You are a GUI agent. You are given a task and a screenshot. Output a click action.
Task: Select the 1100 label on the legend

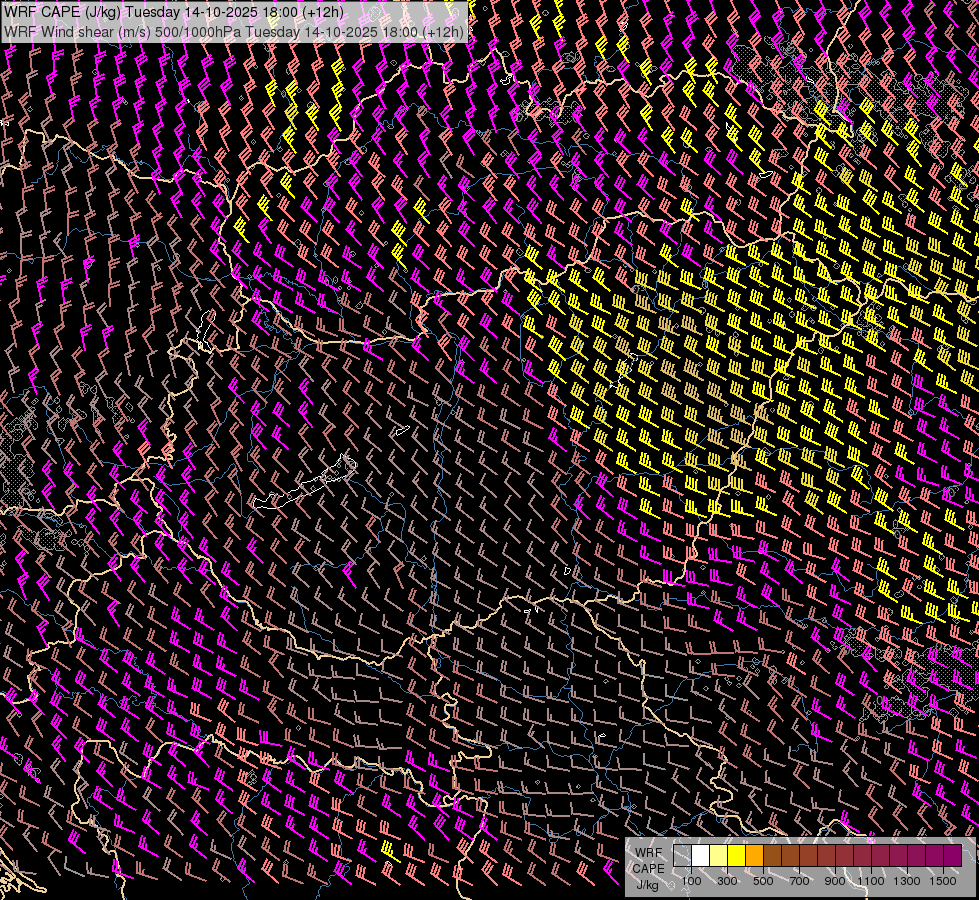[x=871, y=881]
